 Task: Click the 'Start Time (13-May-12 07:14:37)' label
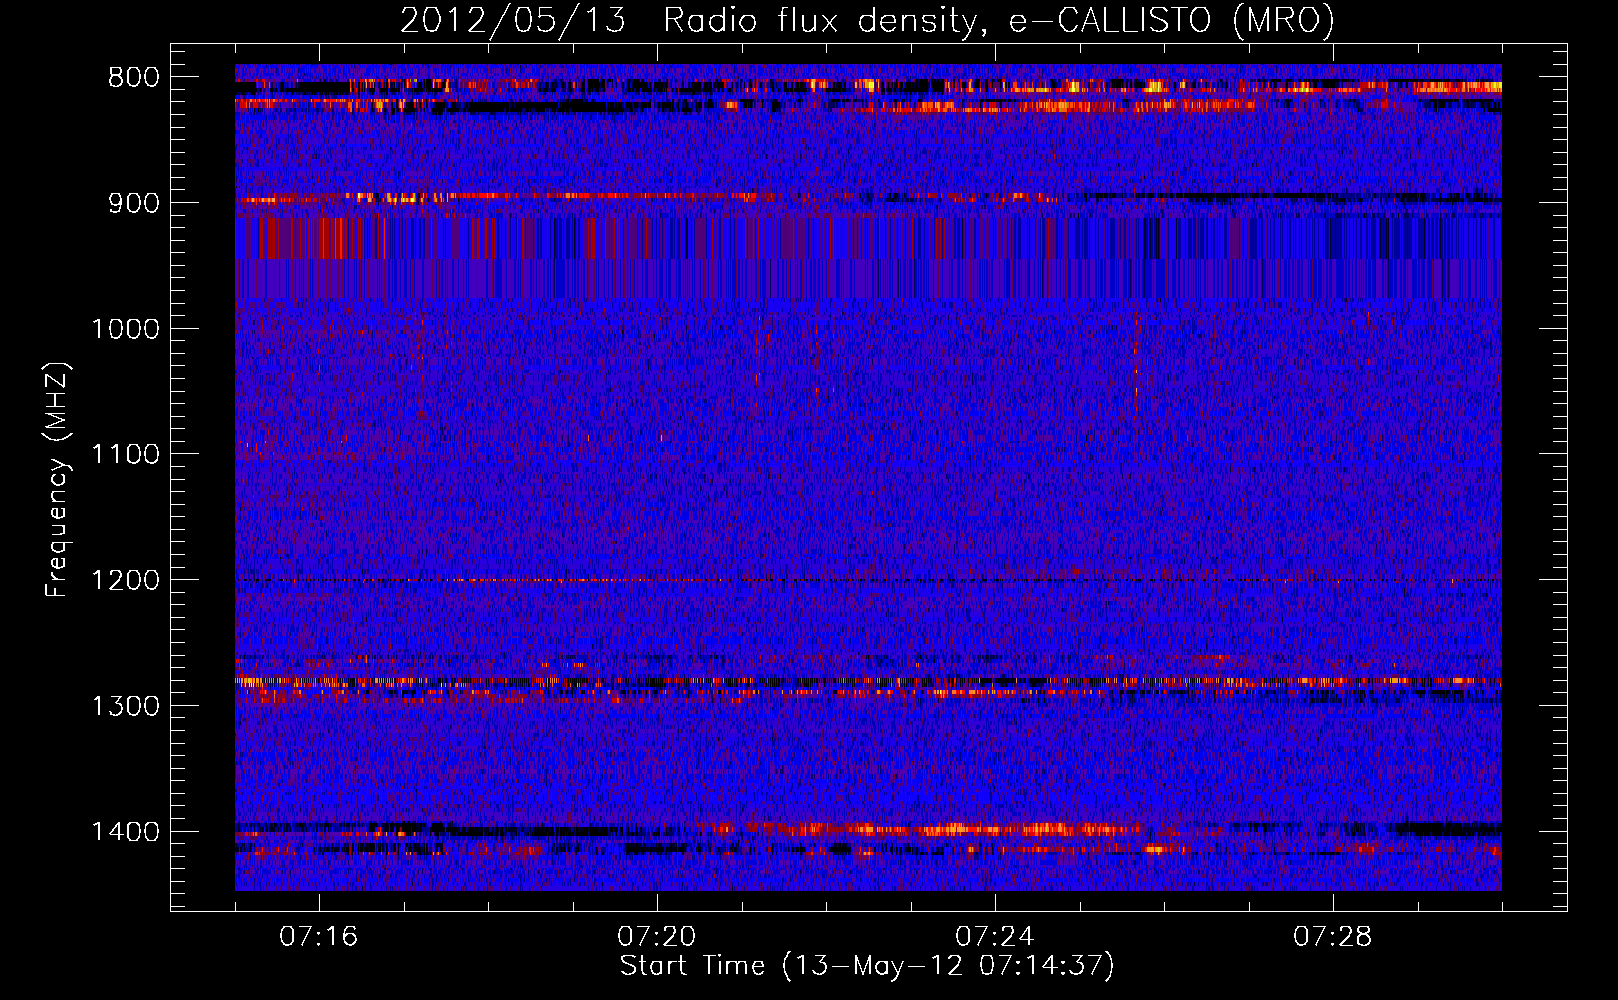coord(867,966)
